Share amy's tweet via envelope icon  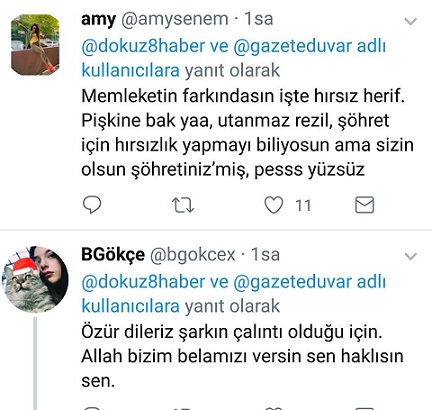point(364,205)
